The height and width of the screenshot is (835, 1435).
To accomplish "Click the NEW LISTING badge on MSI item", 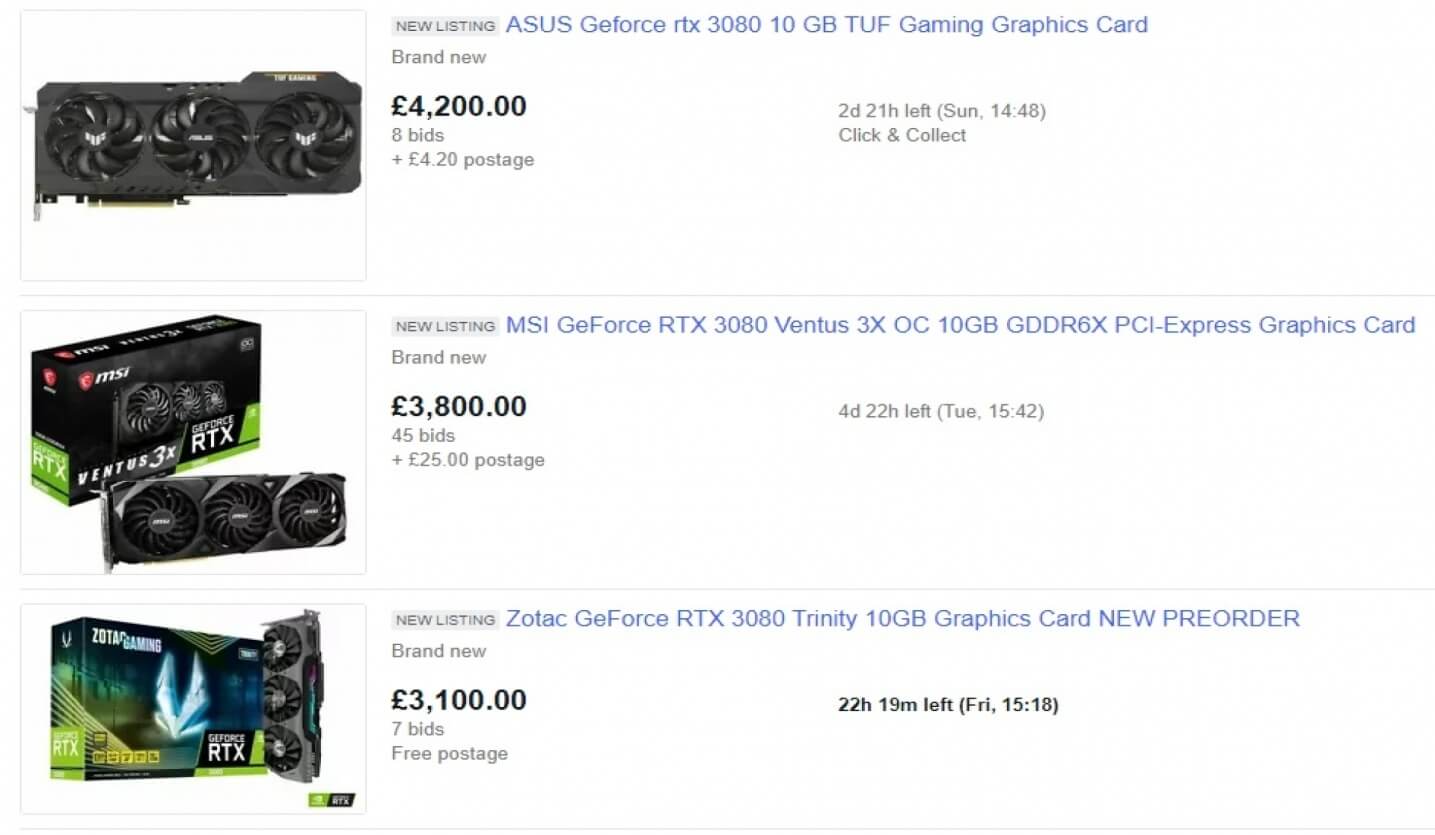I will [445, 326].
